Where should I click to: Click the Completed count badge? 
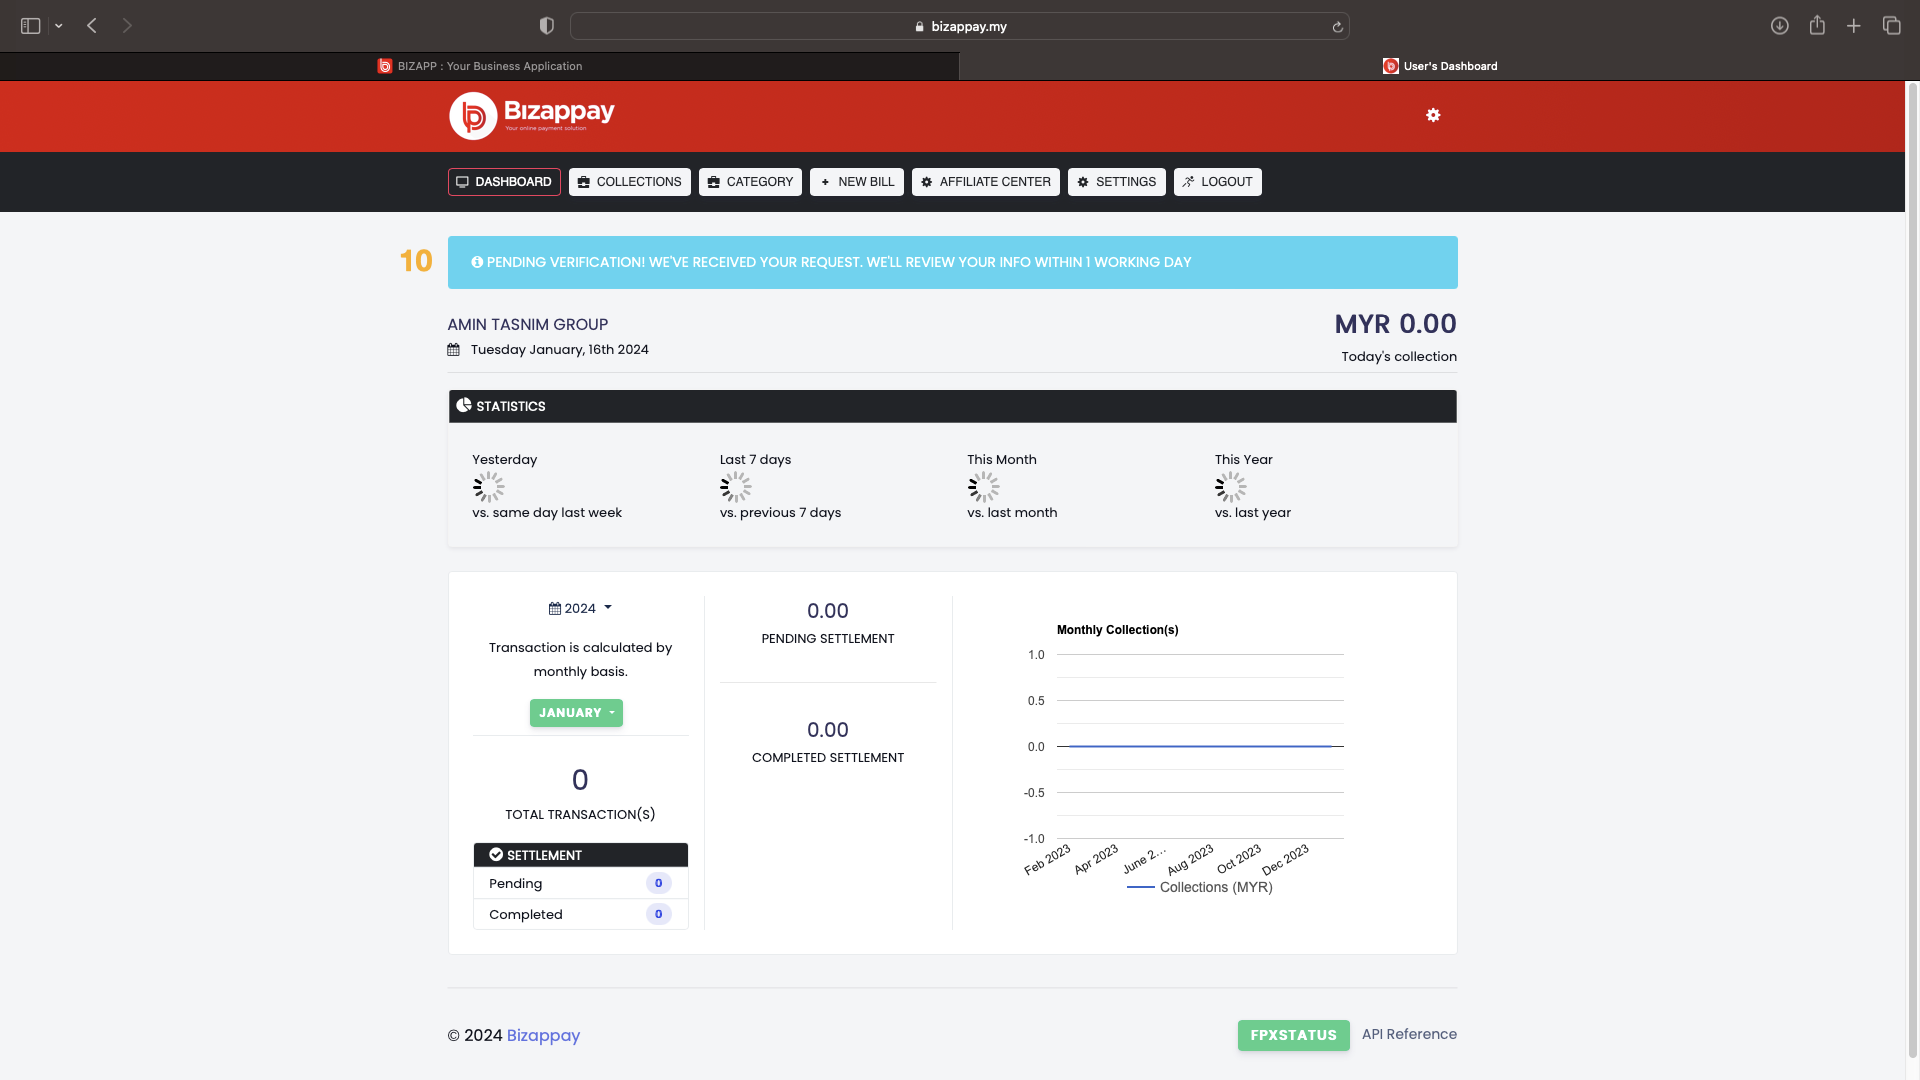tap(658, 914)
